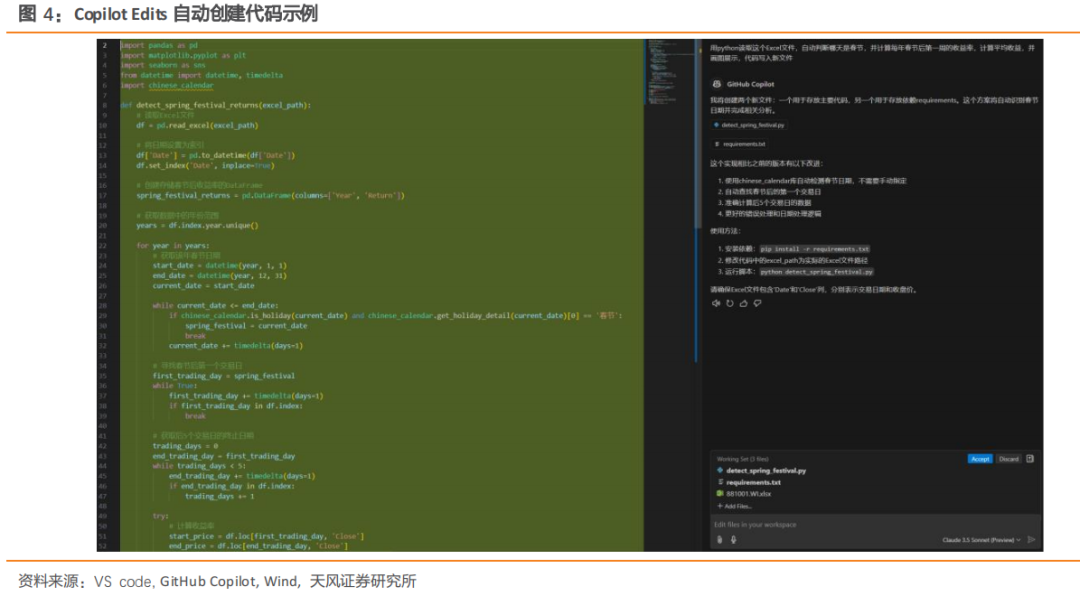Click the 'start_price = df.loc[first_trading_day, 'Close']' line
This screenshot has width=1080, height=596.
pyautogui.click(x=267, y=536)
